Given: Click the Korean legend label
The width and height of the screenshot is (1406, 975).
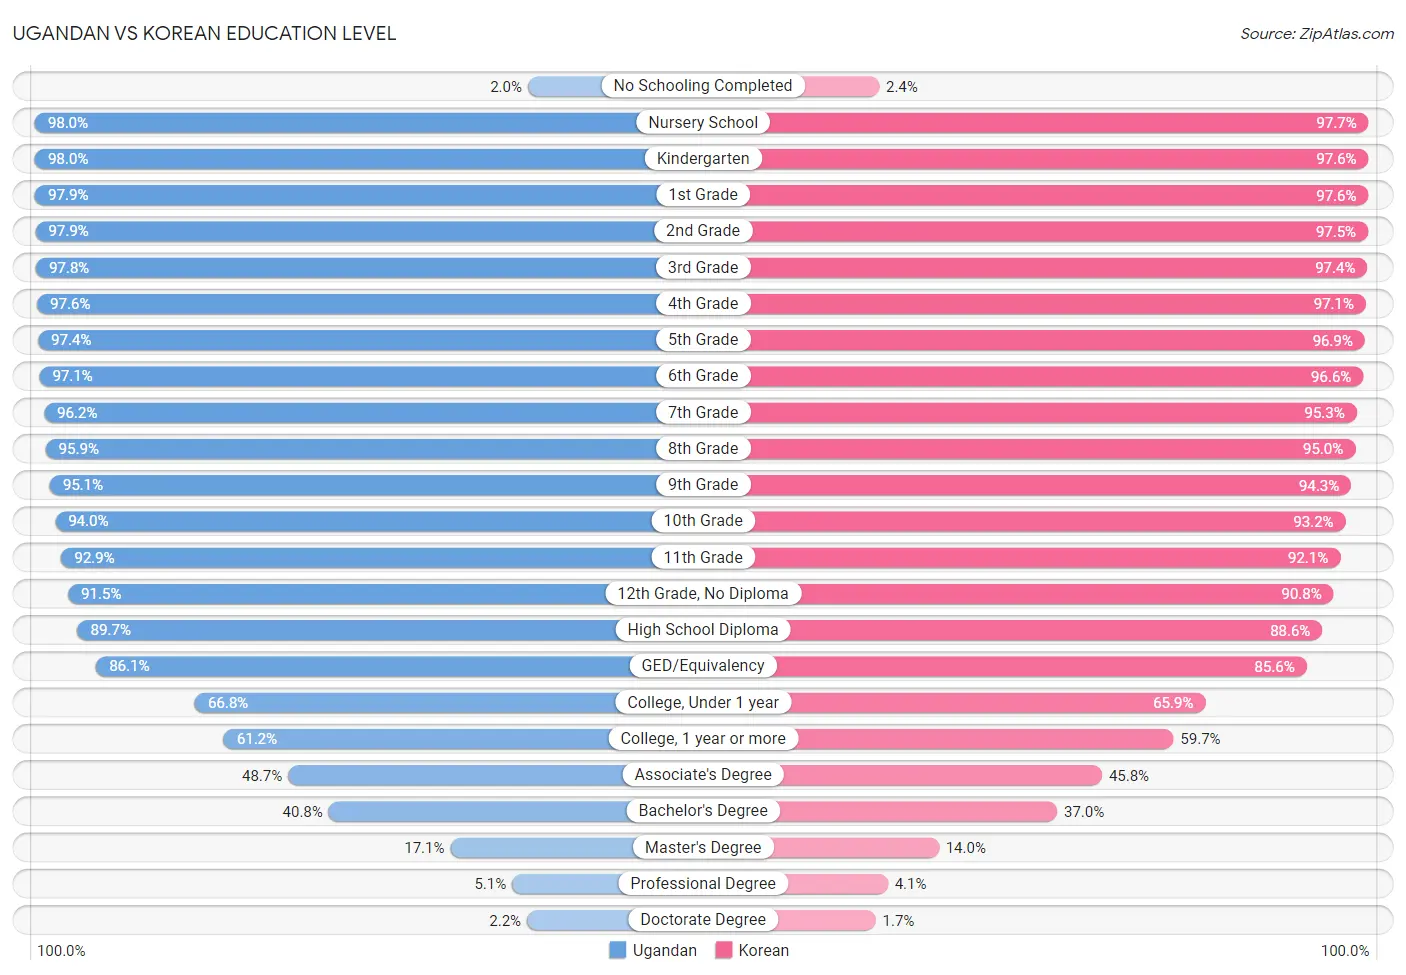Looking at the screenshot, I should pyautogui.click(x=763, y=950).
